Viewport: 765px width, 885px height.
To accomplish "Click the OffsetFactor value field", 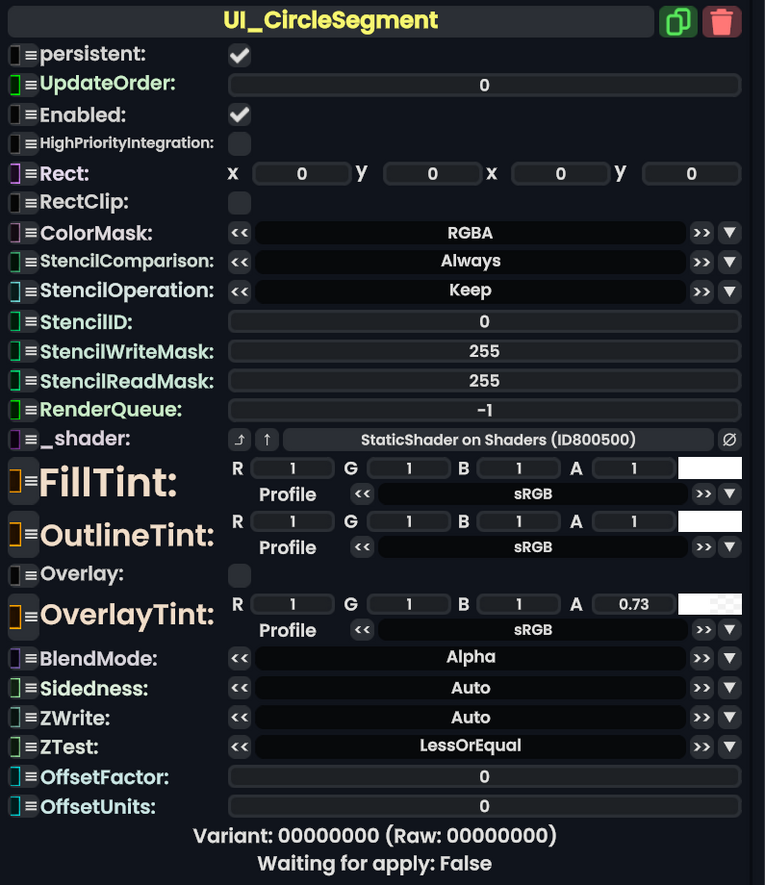I will coord(484,777).
